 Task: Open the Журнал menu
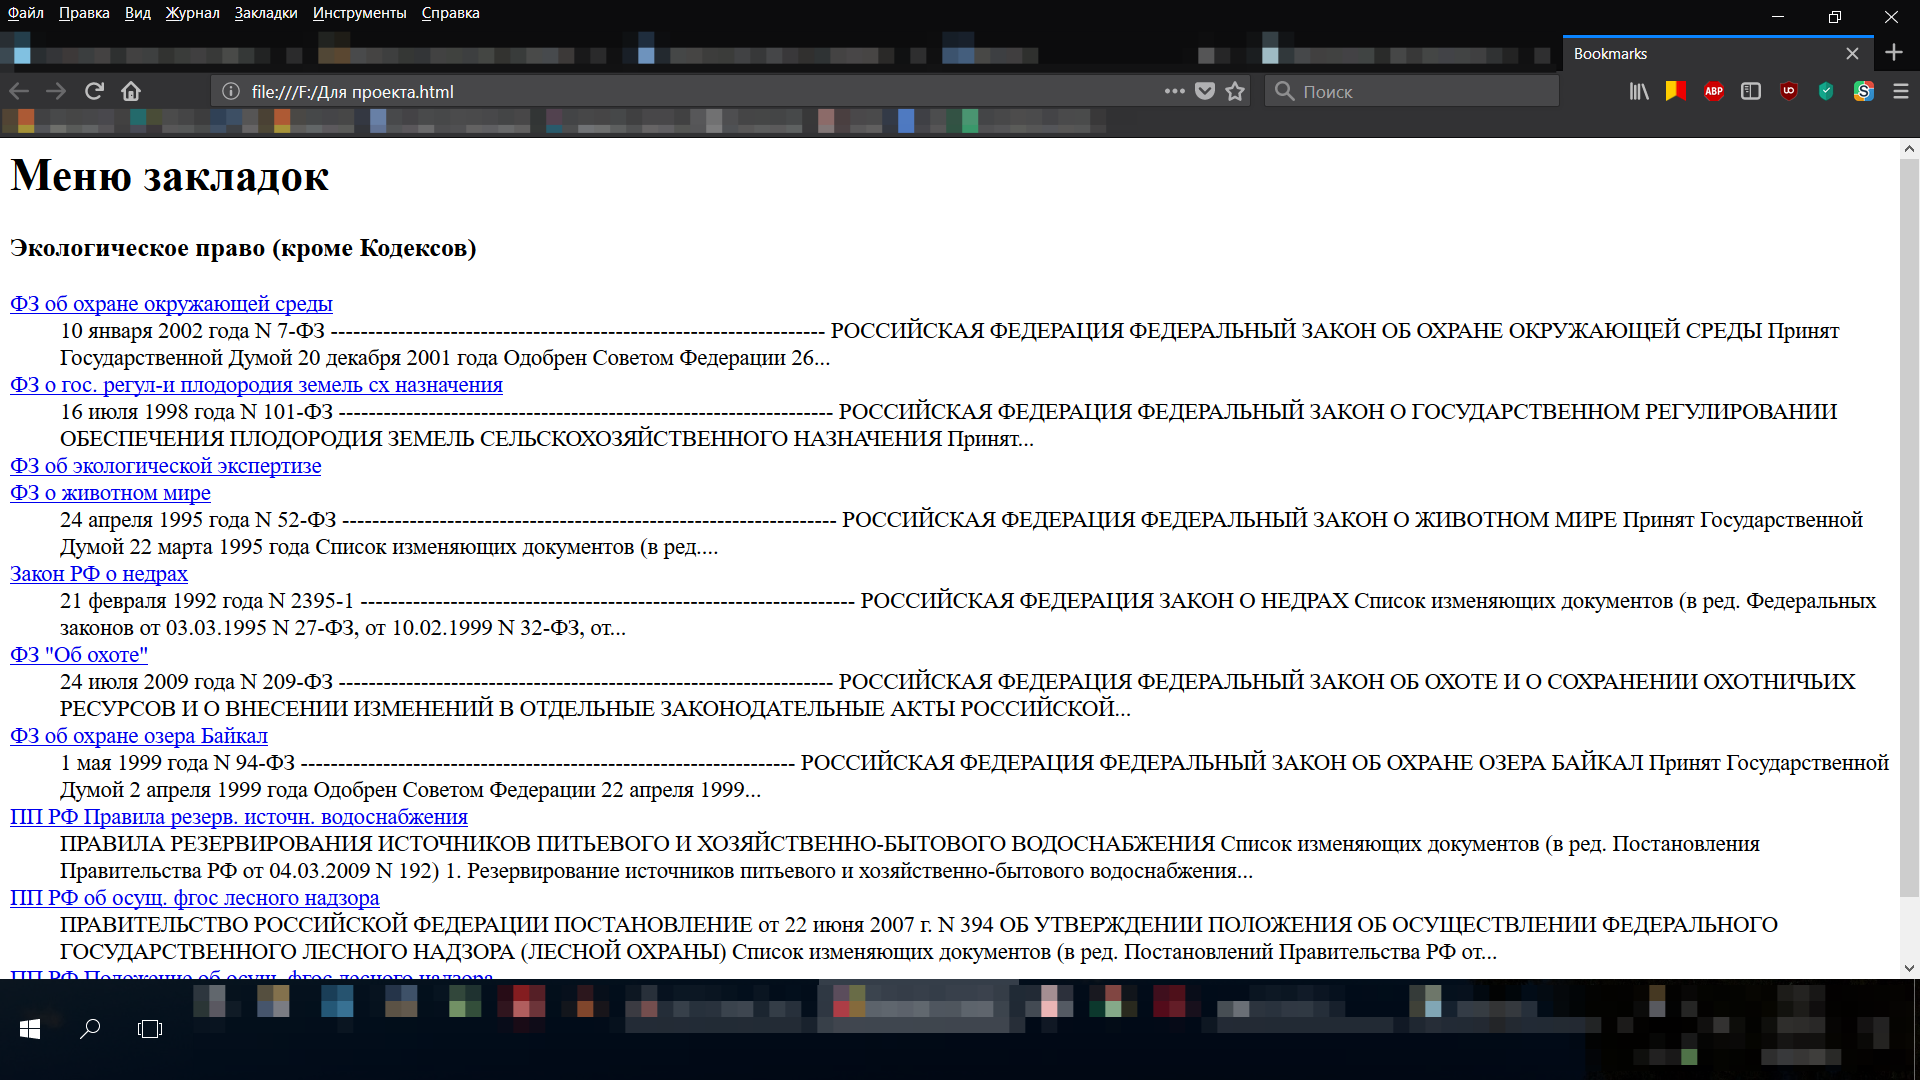tap(192, 13)
